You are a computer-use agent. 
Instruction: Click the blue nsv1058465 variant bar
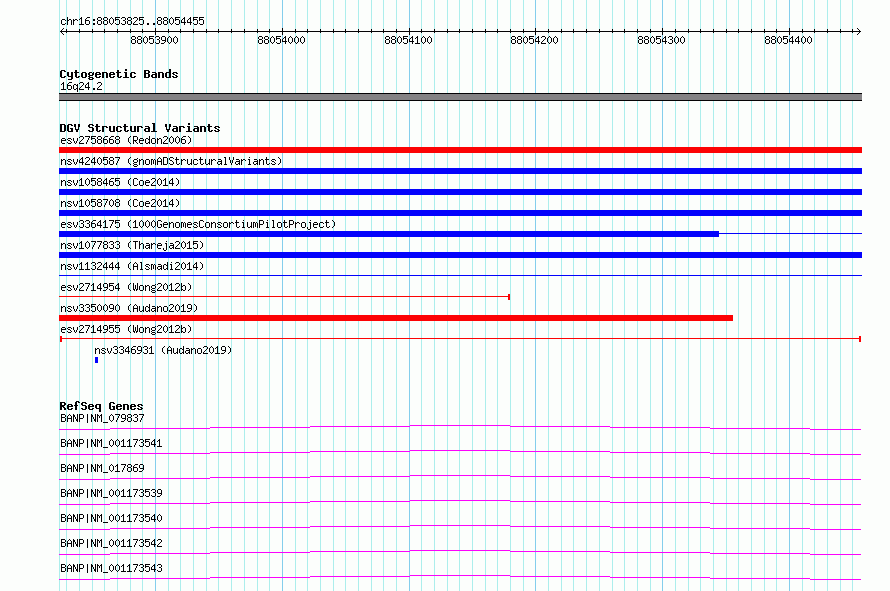[x=460, y=192]
